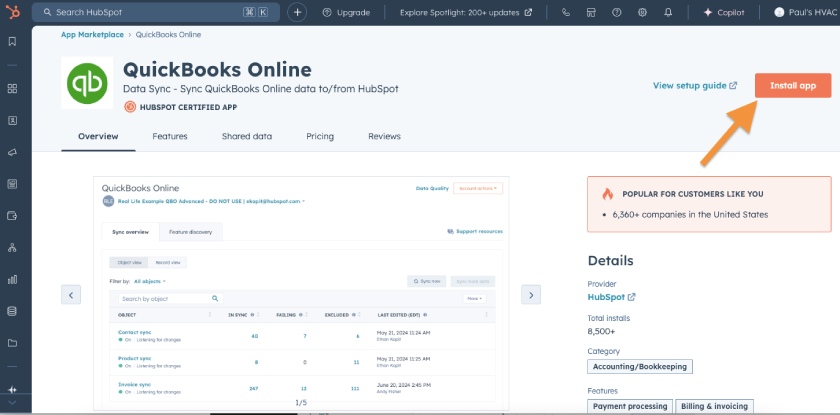Screen dimensions: 840x415
Task: Open Data Quality link in preview
Action: 432,188
